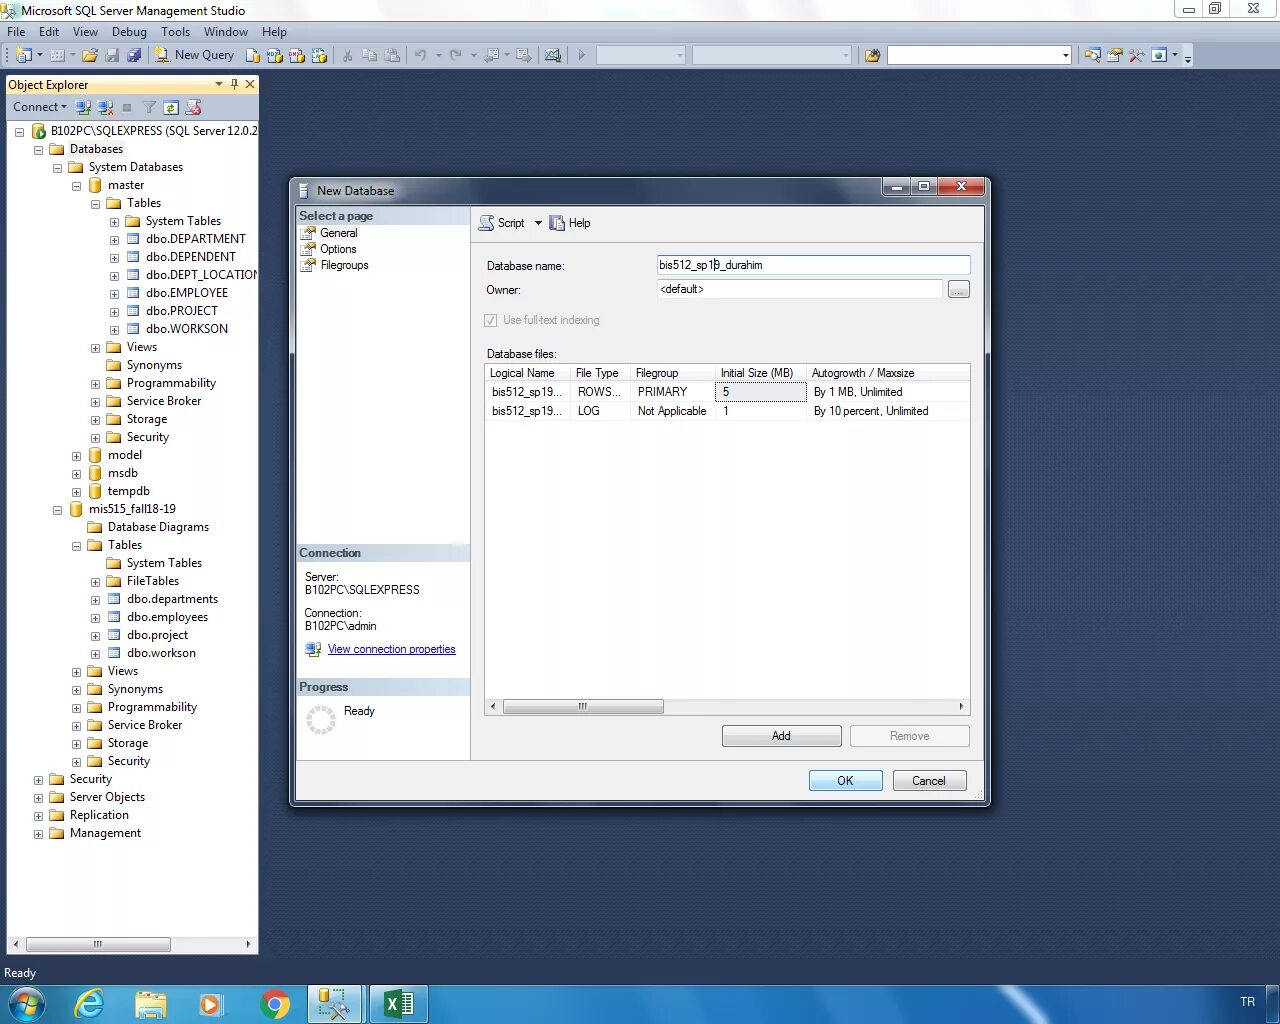Open the Window menu
The height and width of the screenshot is (1024, 1280).
coord(226,32)
